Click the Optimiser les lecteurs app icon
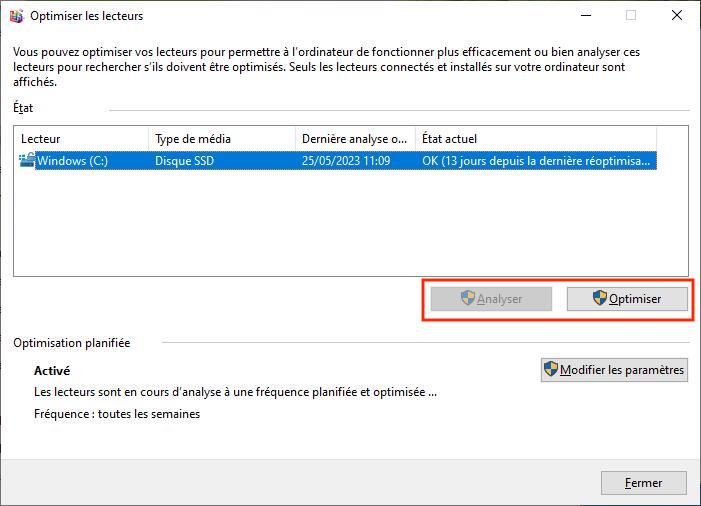This screenshot has height=506, width=701. pos(16,16)
